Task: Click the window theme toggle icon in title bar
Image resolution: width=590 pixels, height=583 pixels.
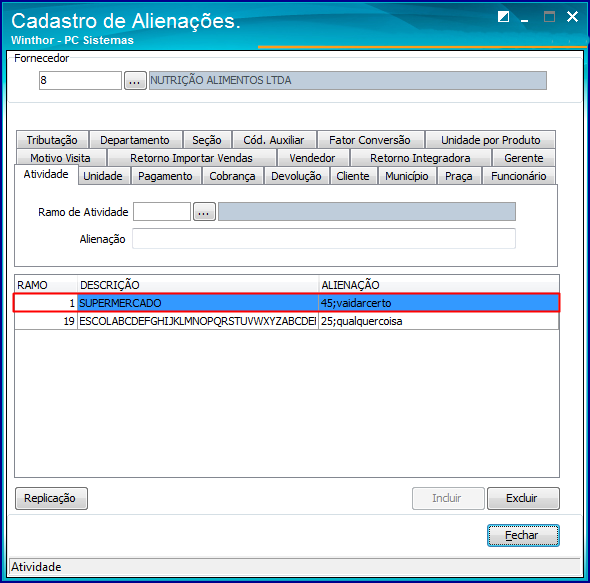Action: pyautogui.click(x=503, y=17)
